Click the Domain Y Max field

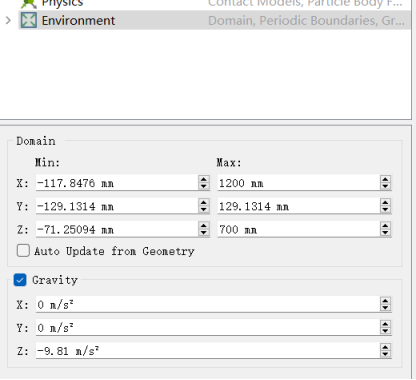pos(299,206)
